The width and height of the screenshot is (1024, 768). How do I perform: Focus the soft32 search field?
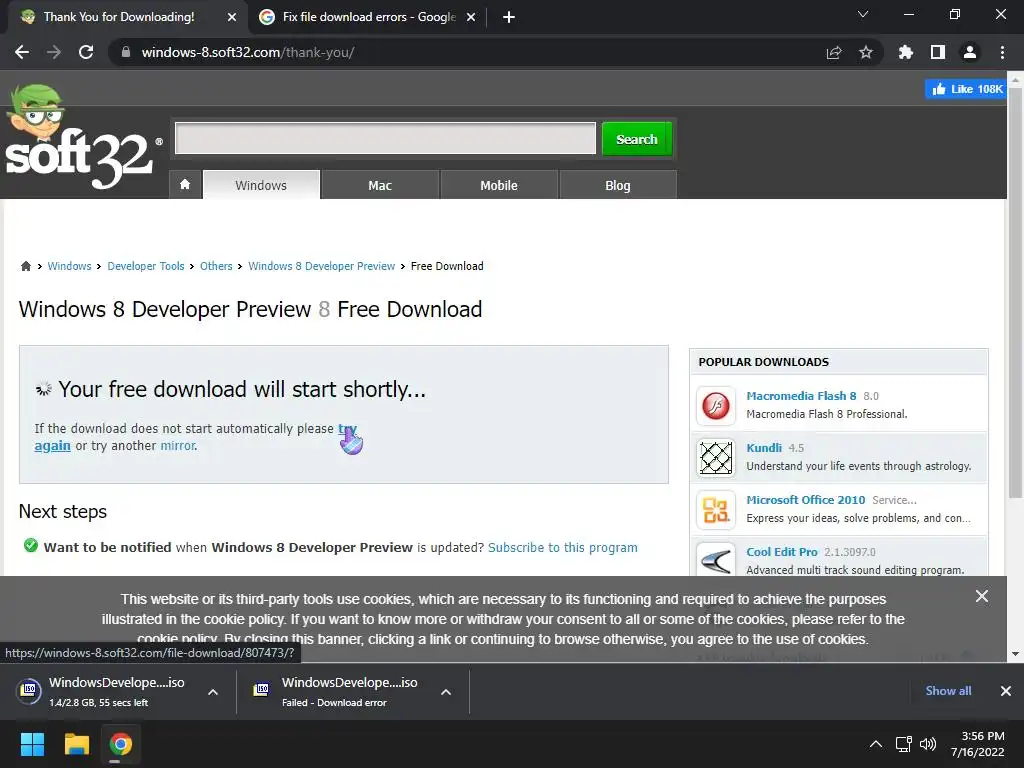tap(385, 138)
